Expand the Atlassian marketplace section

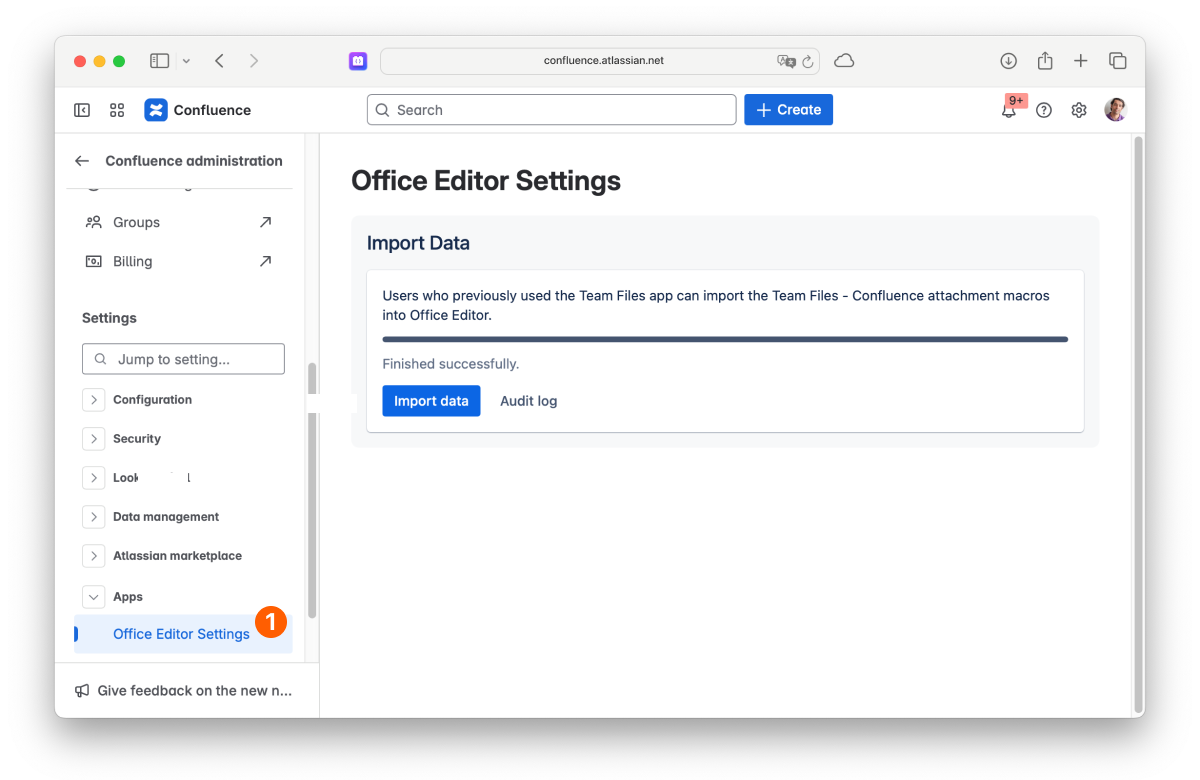click(94, 556)
